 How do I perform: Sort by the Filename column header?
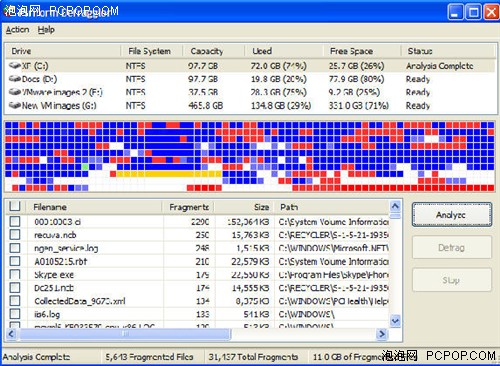tap(93, 207)
